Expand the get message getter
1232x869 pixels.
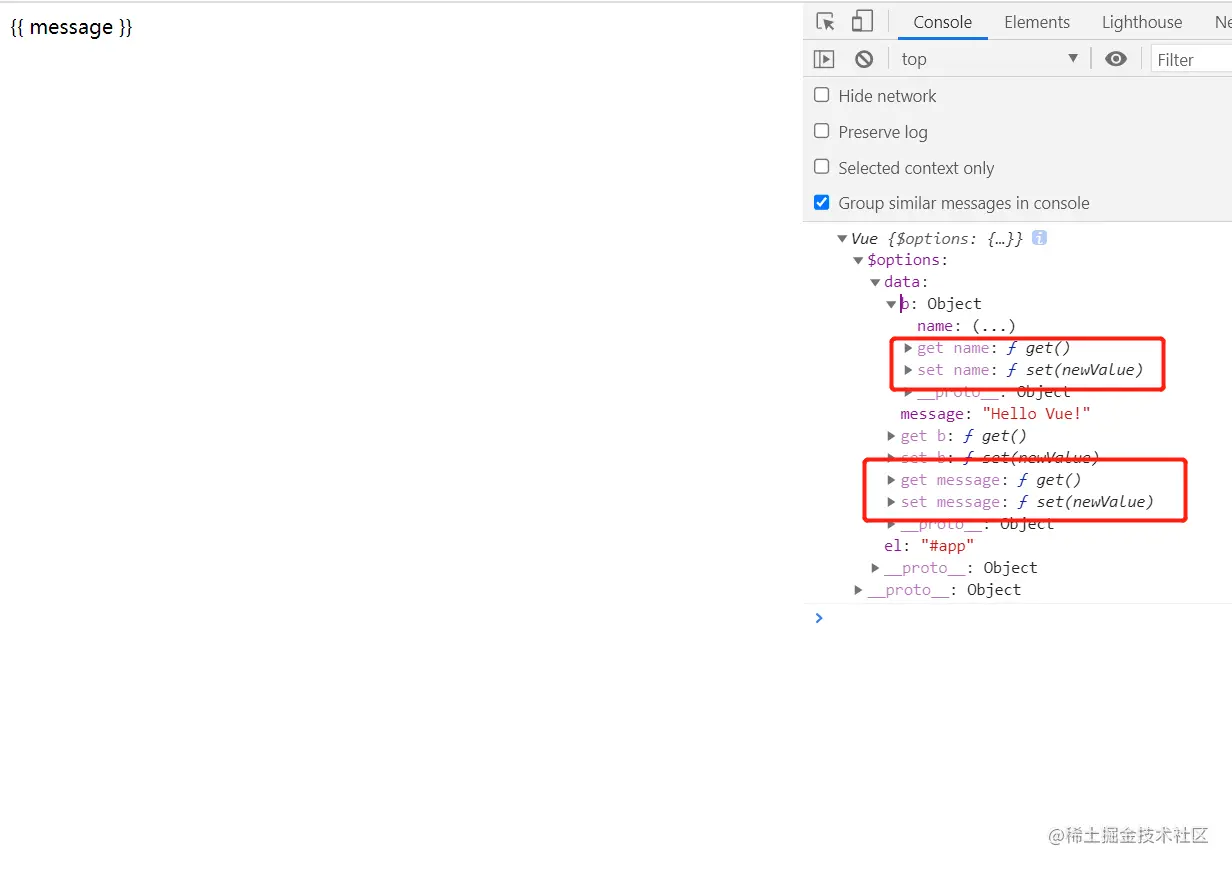coord(891,480)
